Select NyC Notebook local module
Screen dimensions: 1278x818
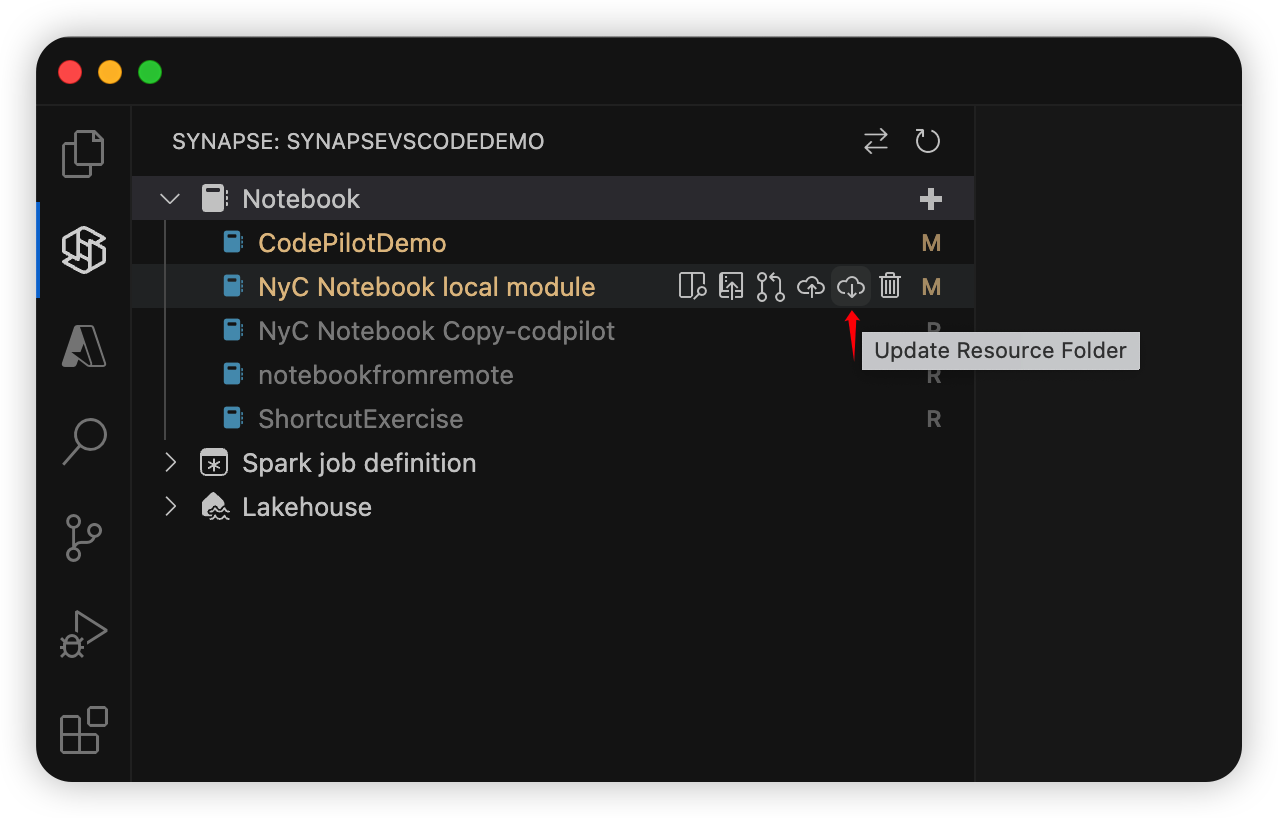(427, 287)
